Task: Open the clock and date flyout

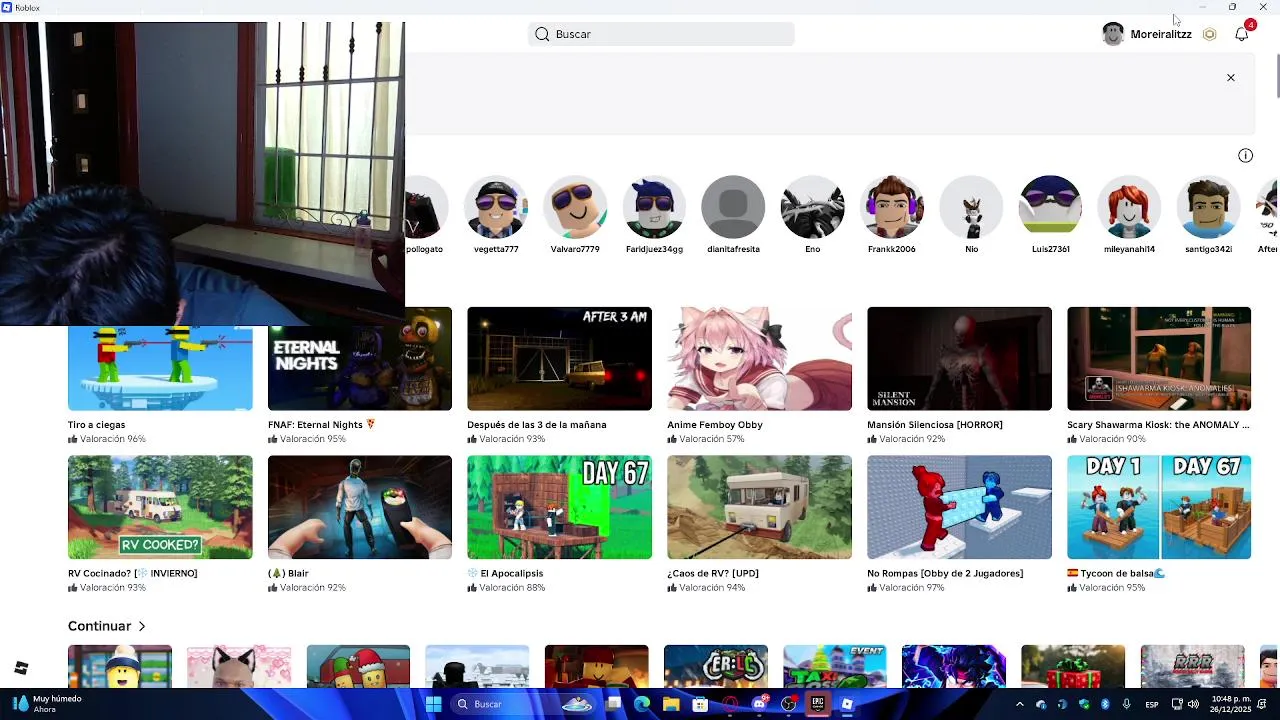Action: (1231, 704)
